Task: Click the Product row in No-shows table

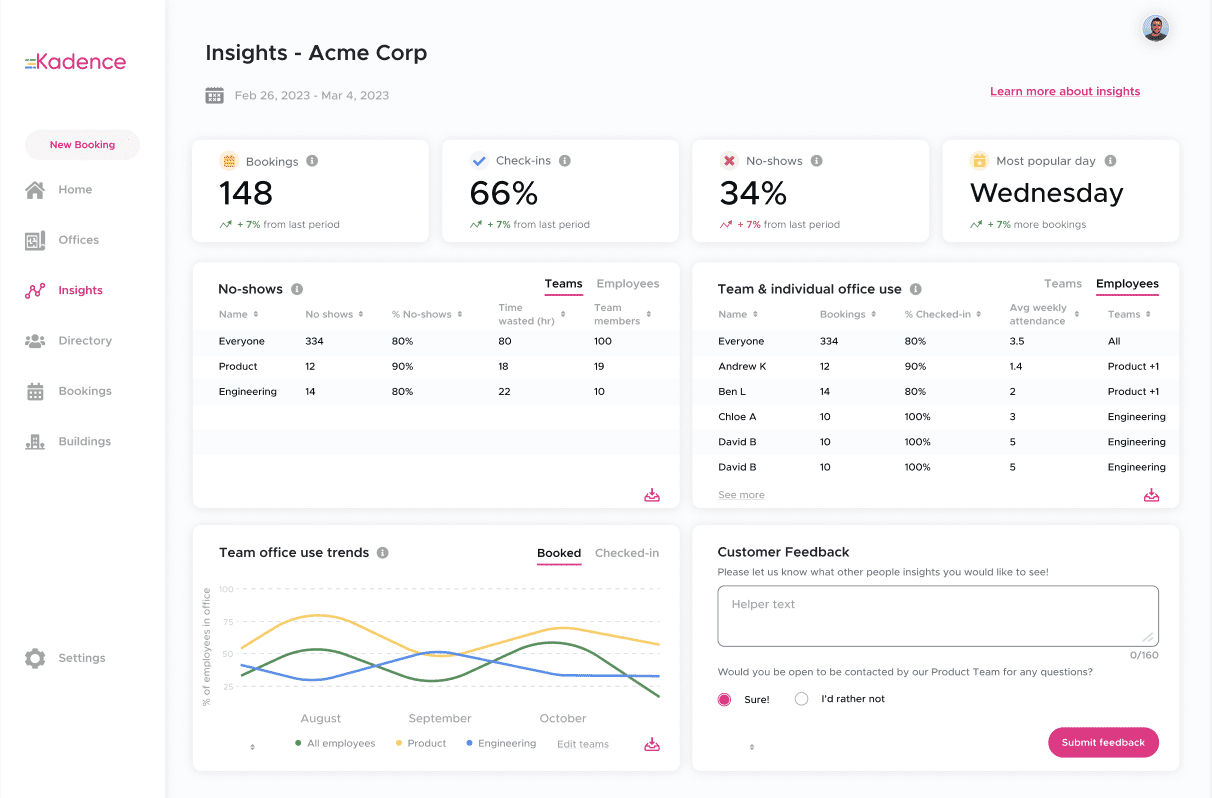Action: (x=436, y=367)
